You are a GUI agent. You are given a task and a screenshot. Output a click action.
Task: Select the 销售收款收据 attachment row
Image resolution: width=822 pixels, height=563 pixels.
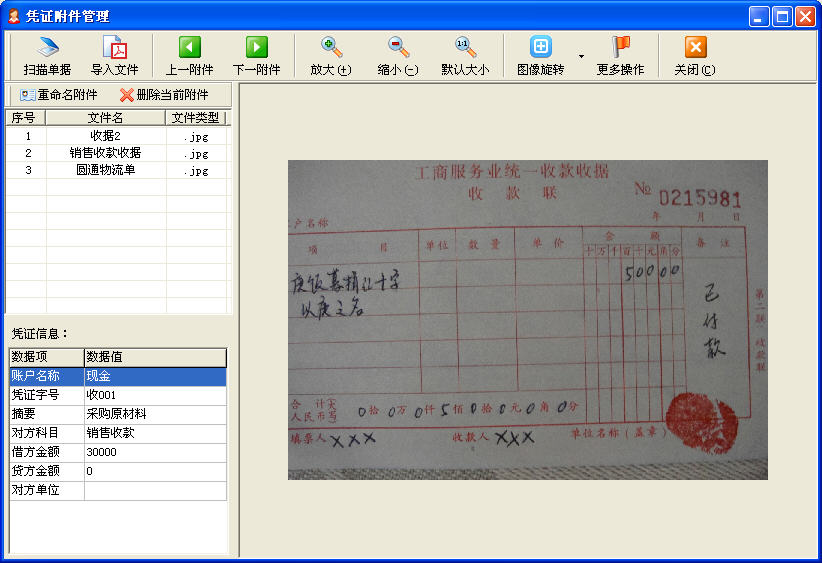(x=105, y=153)
